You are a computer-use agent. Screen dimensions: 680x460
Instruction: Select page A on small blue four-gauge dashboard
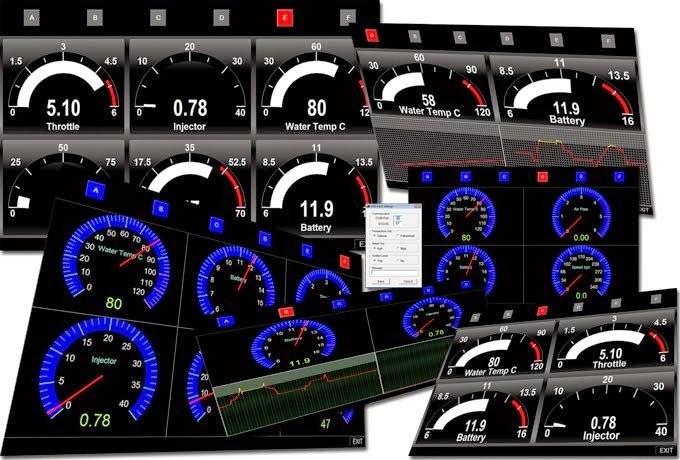coord(427,176)
